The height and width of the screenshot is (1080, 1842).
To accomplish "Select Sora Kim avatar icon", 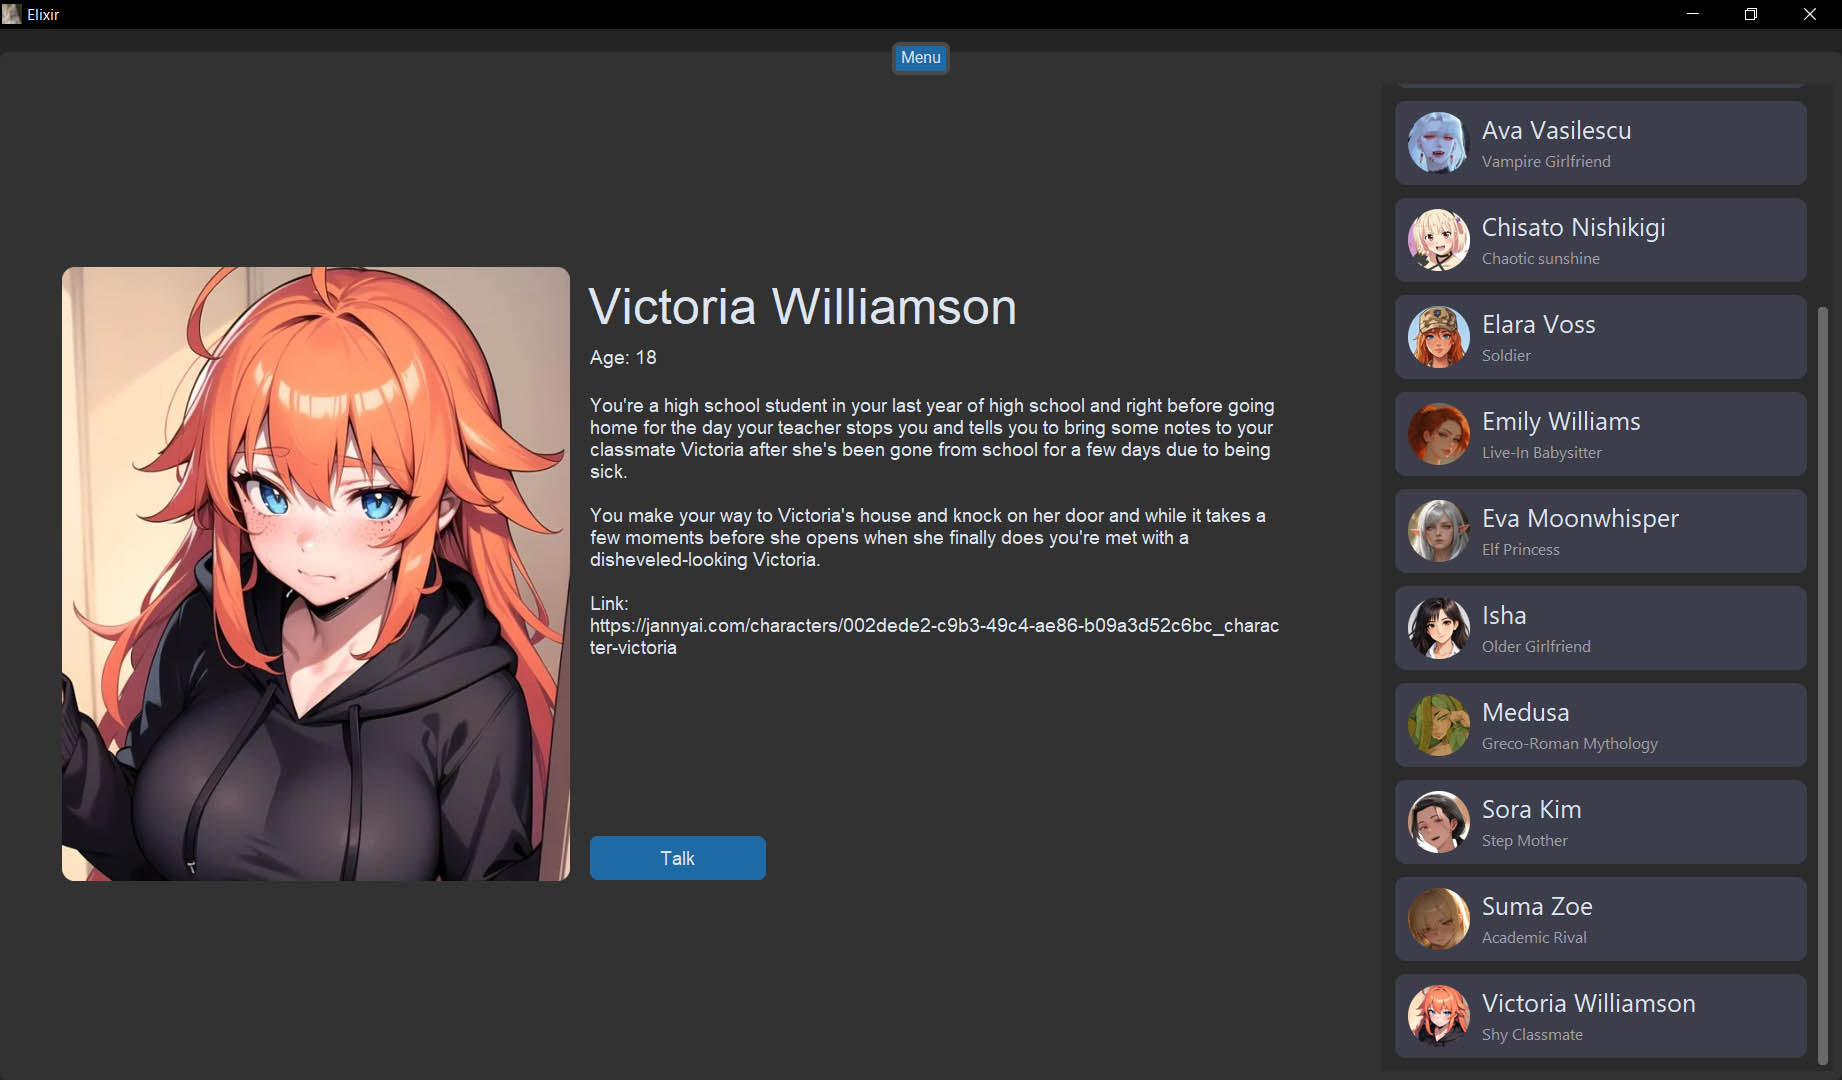I will tap(1438, 822).
